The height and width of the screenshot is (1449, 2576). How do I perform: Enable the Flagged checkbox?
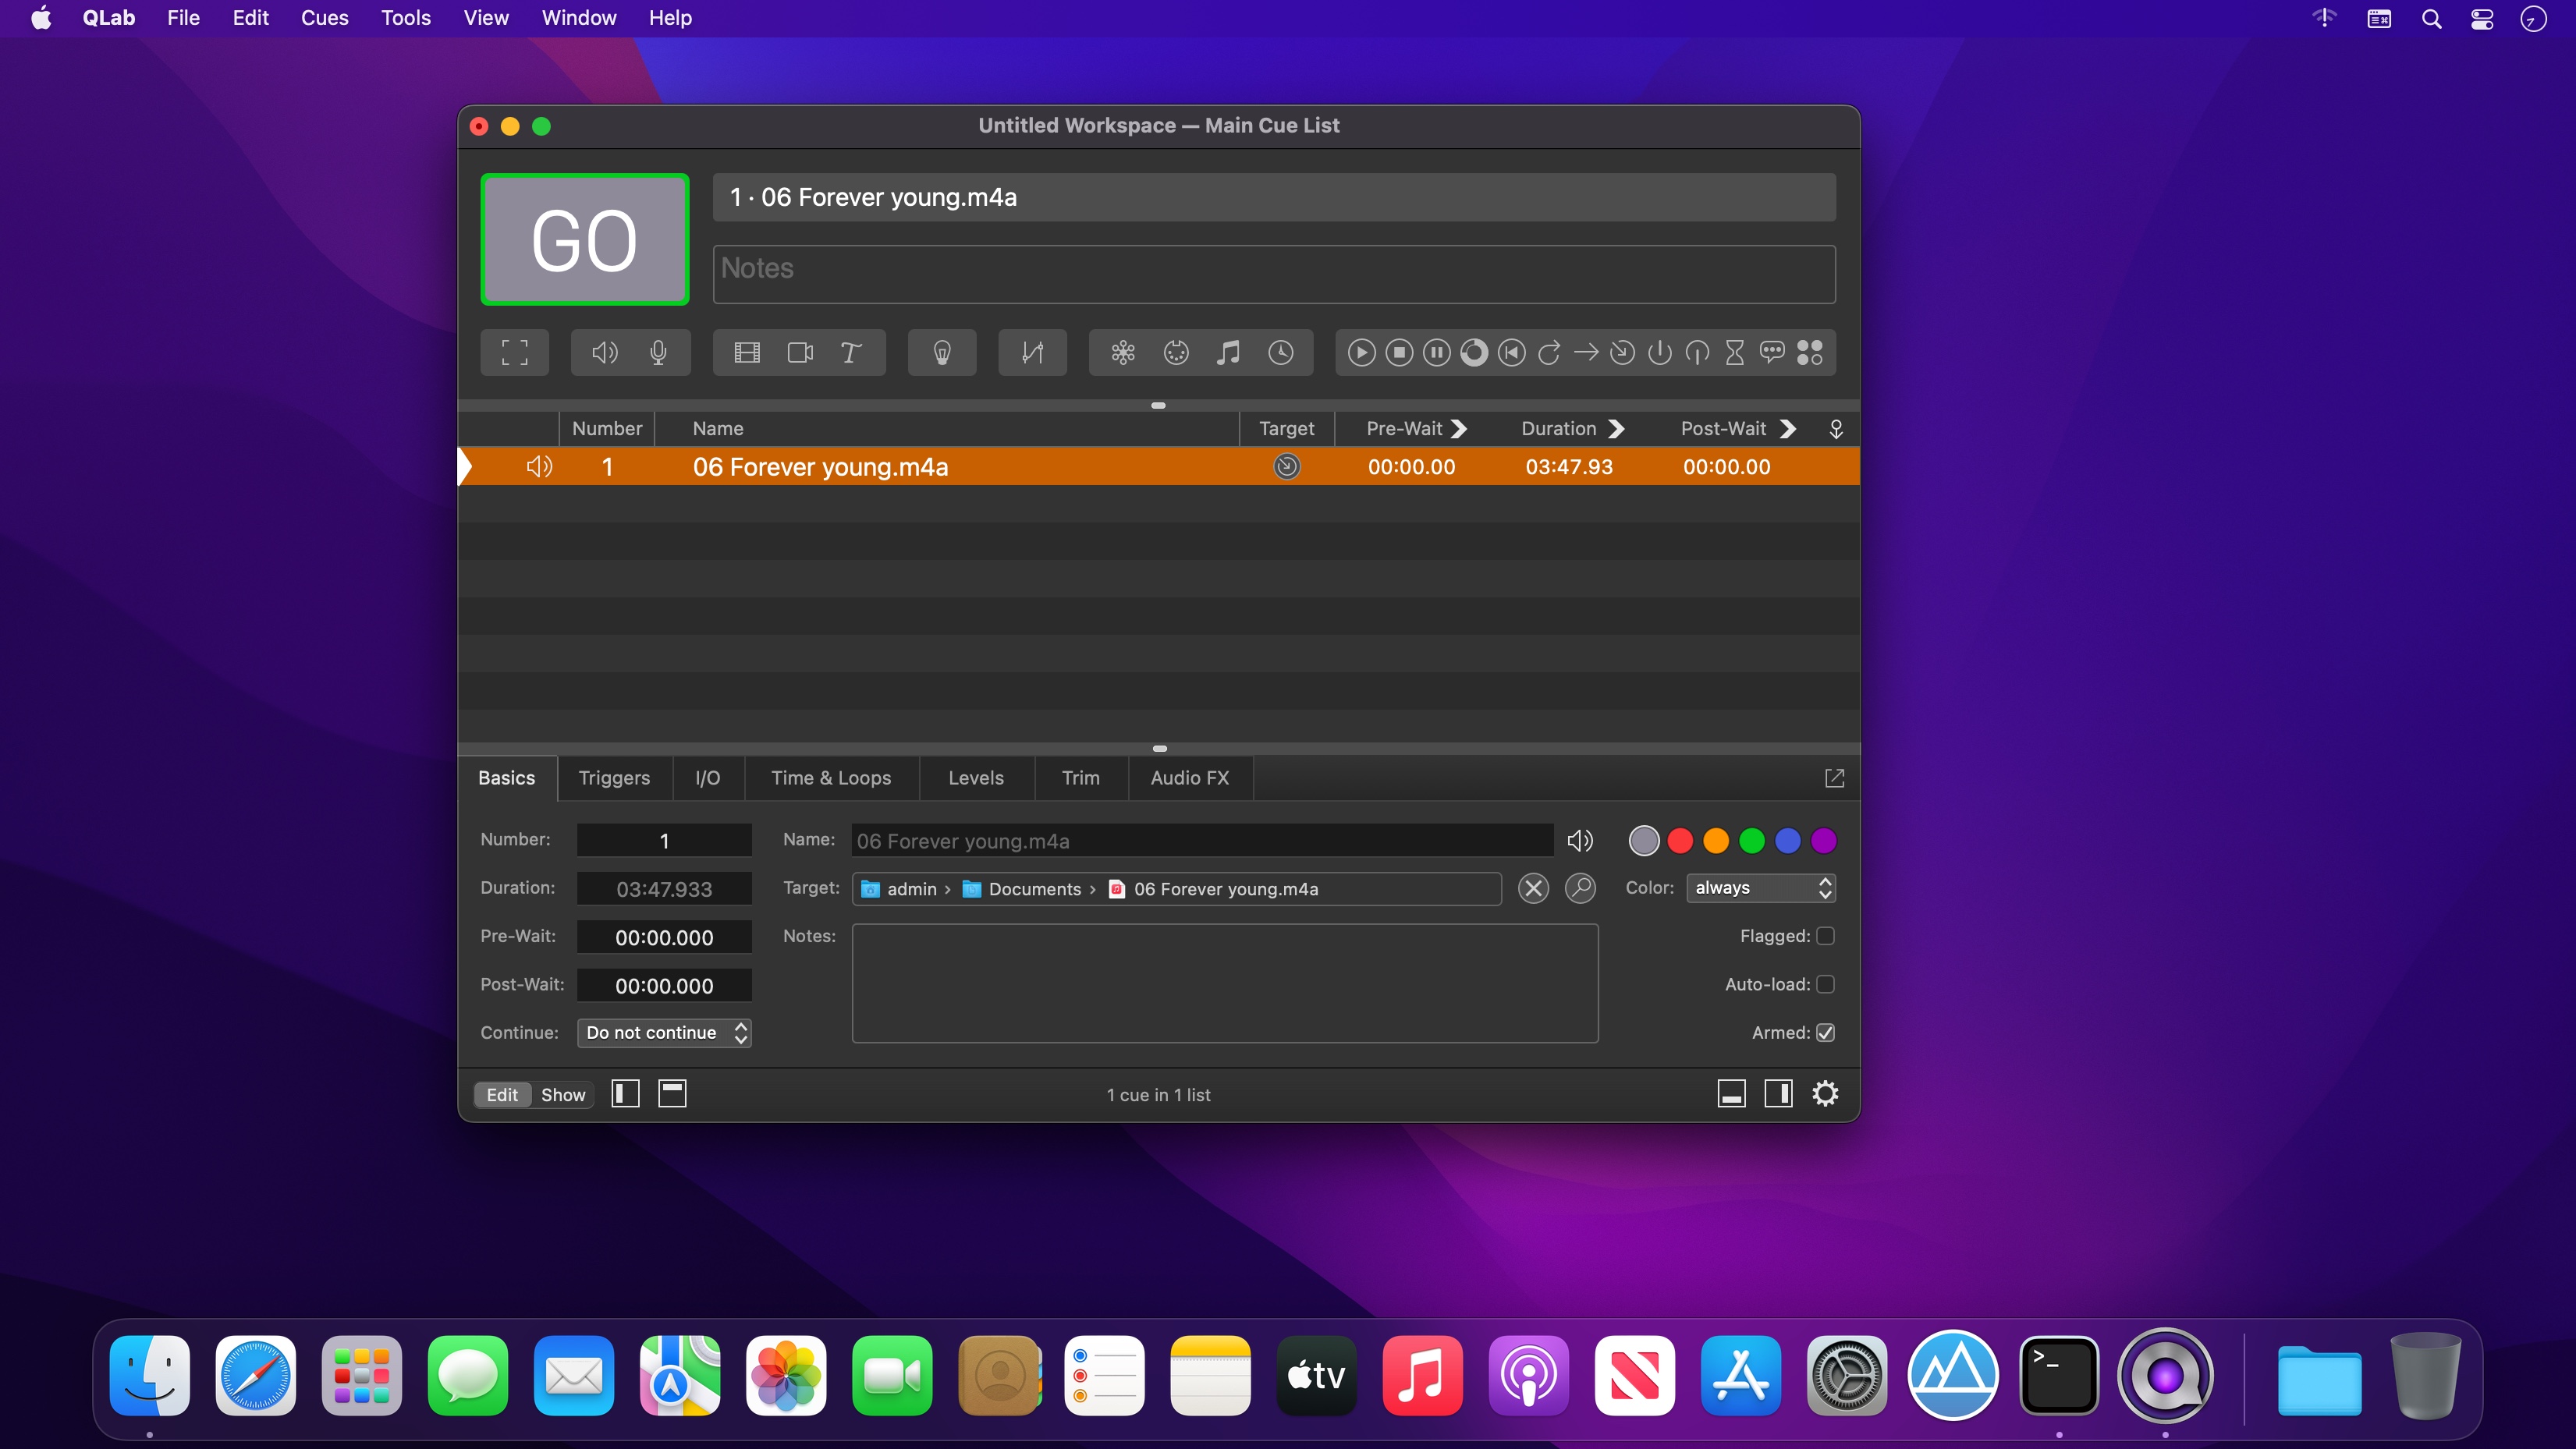pos(1825,936)
